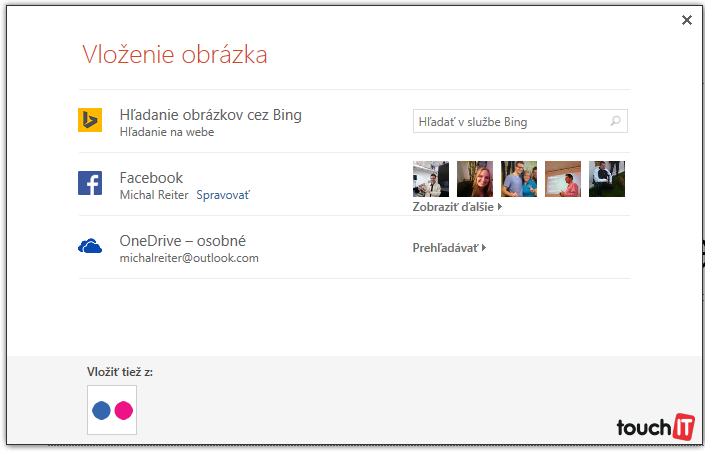The width and height of the screenshot is (705, 451).
Task: Select the Facebook logo icon
Action: pyautogui.click(x=90, y=183)
